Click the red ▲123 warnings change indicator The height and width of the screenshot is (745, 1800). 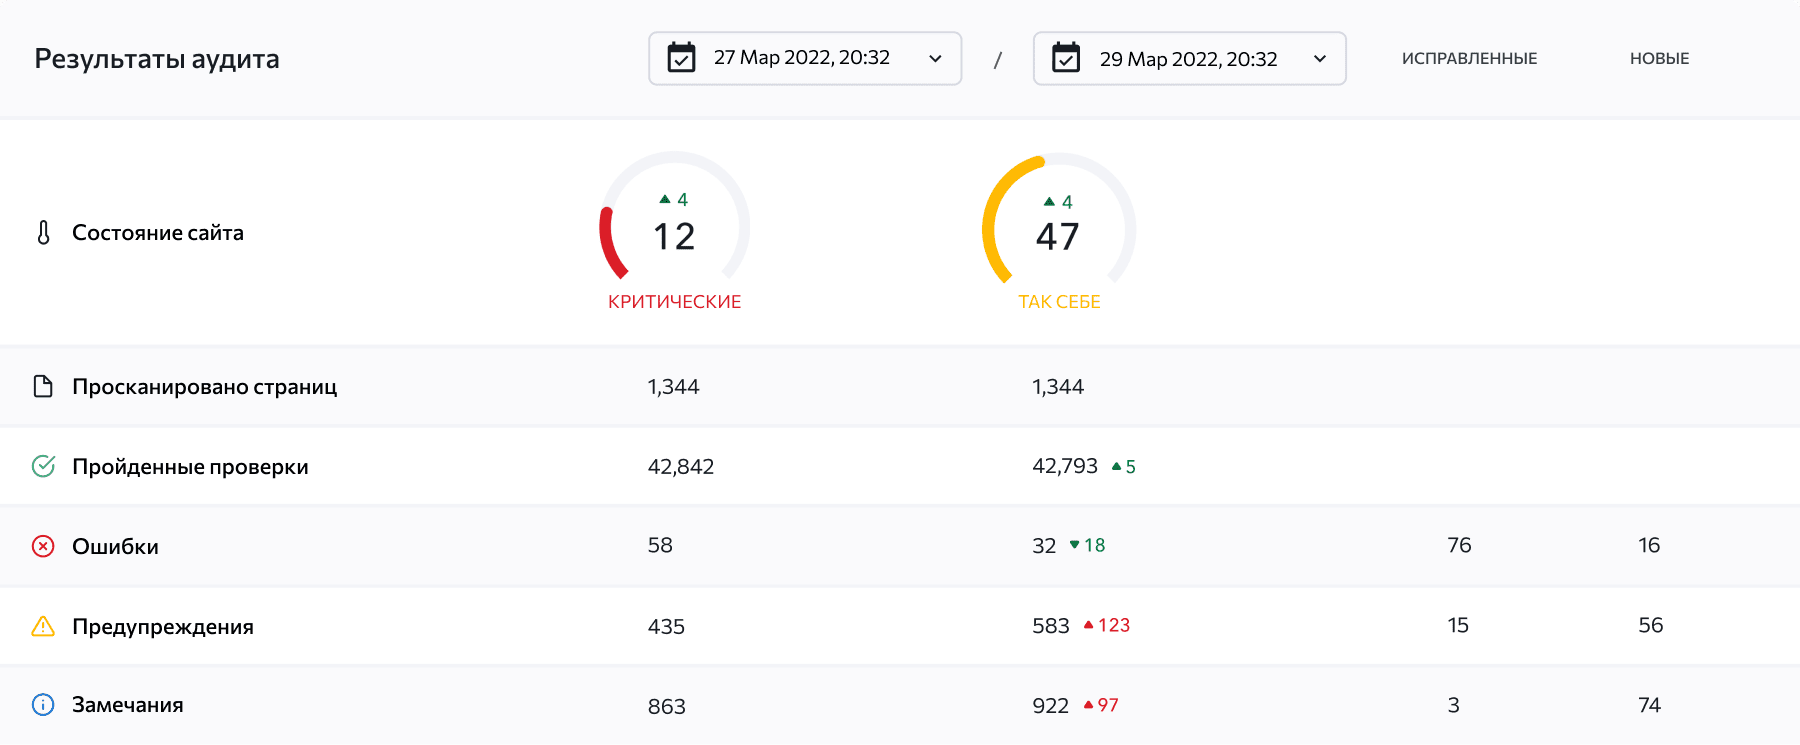point(1106,625)
